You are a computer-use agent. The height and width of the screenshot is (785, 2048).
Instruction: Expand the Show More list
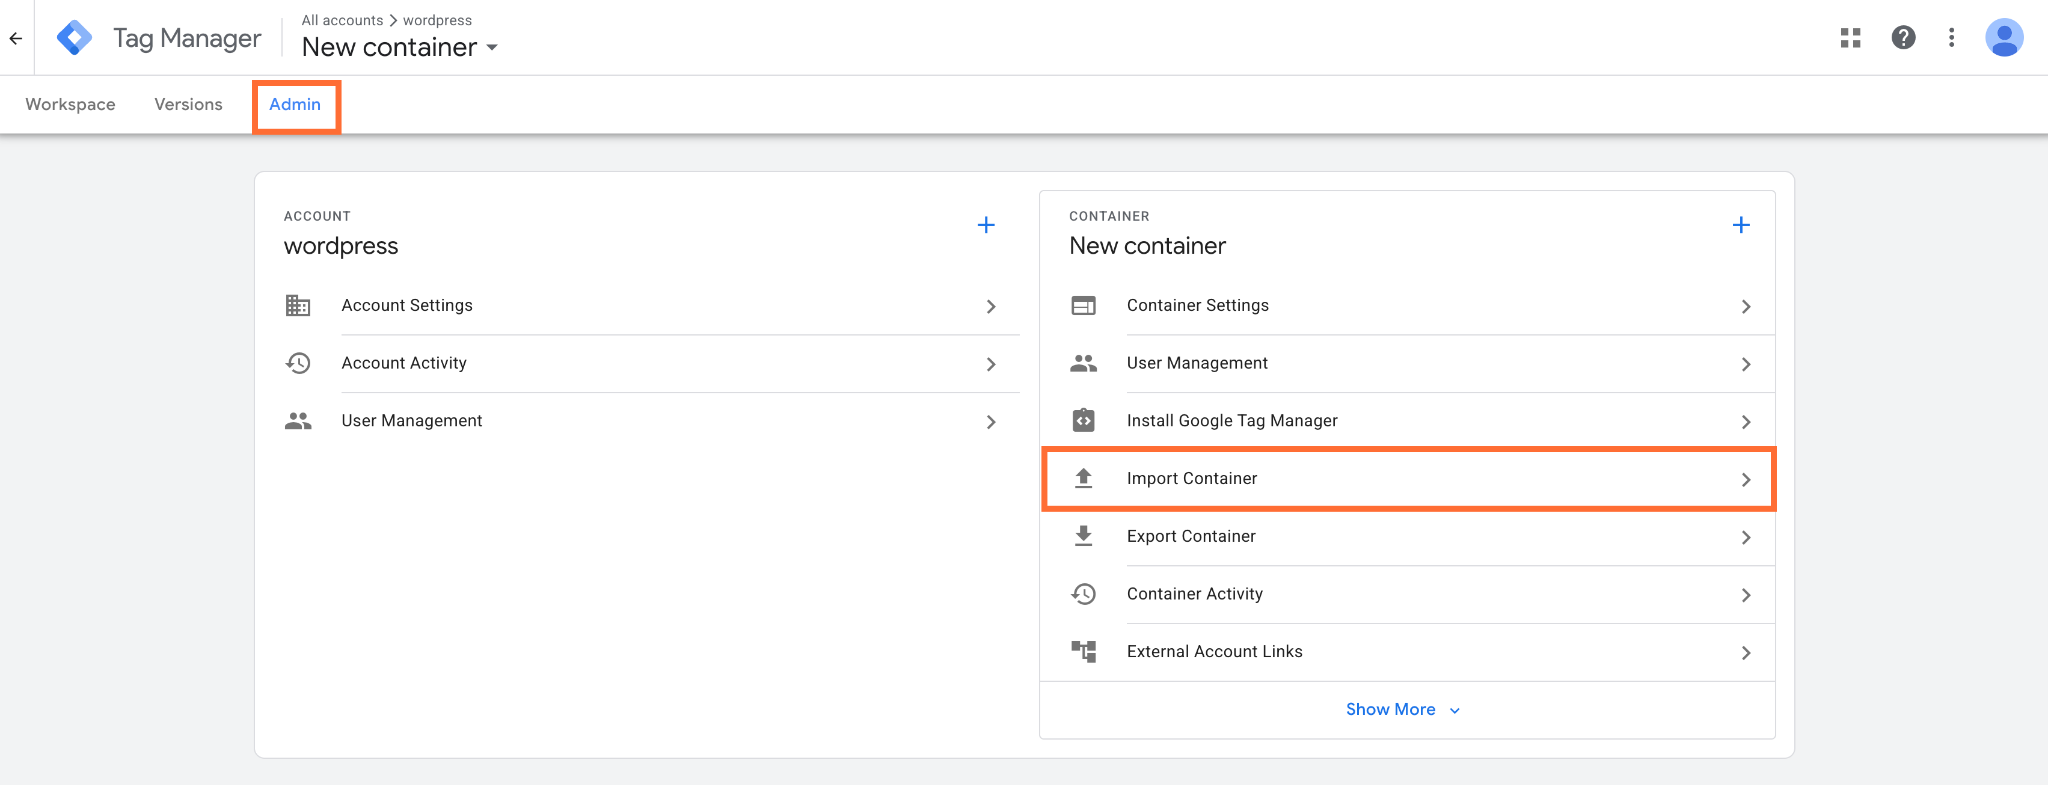1403,710
